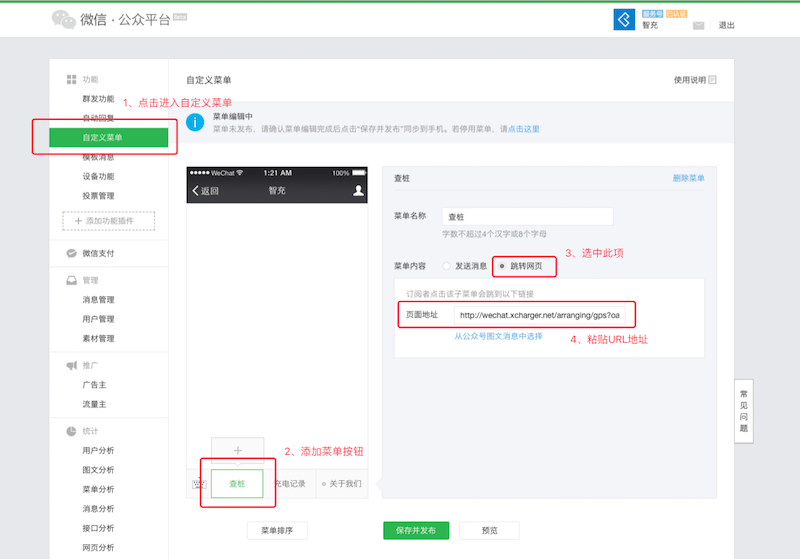Collapse the 推广 sidebar section
This screenshot has height=559, width=800.
click(x=90, y=365)
